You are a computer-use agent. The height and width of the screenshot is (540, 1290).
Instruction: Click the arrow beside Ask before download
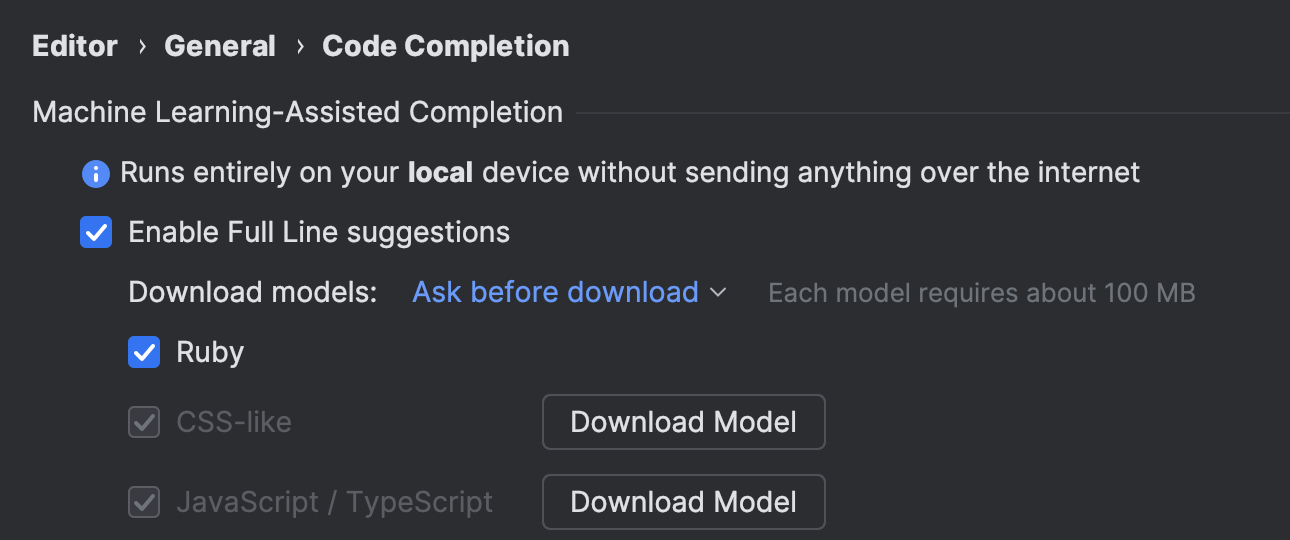tap(718, 293)
